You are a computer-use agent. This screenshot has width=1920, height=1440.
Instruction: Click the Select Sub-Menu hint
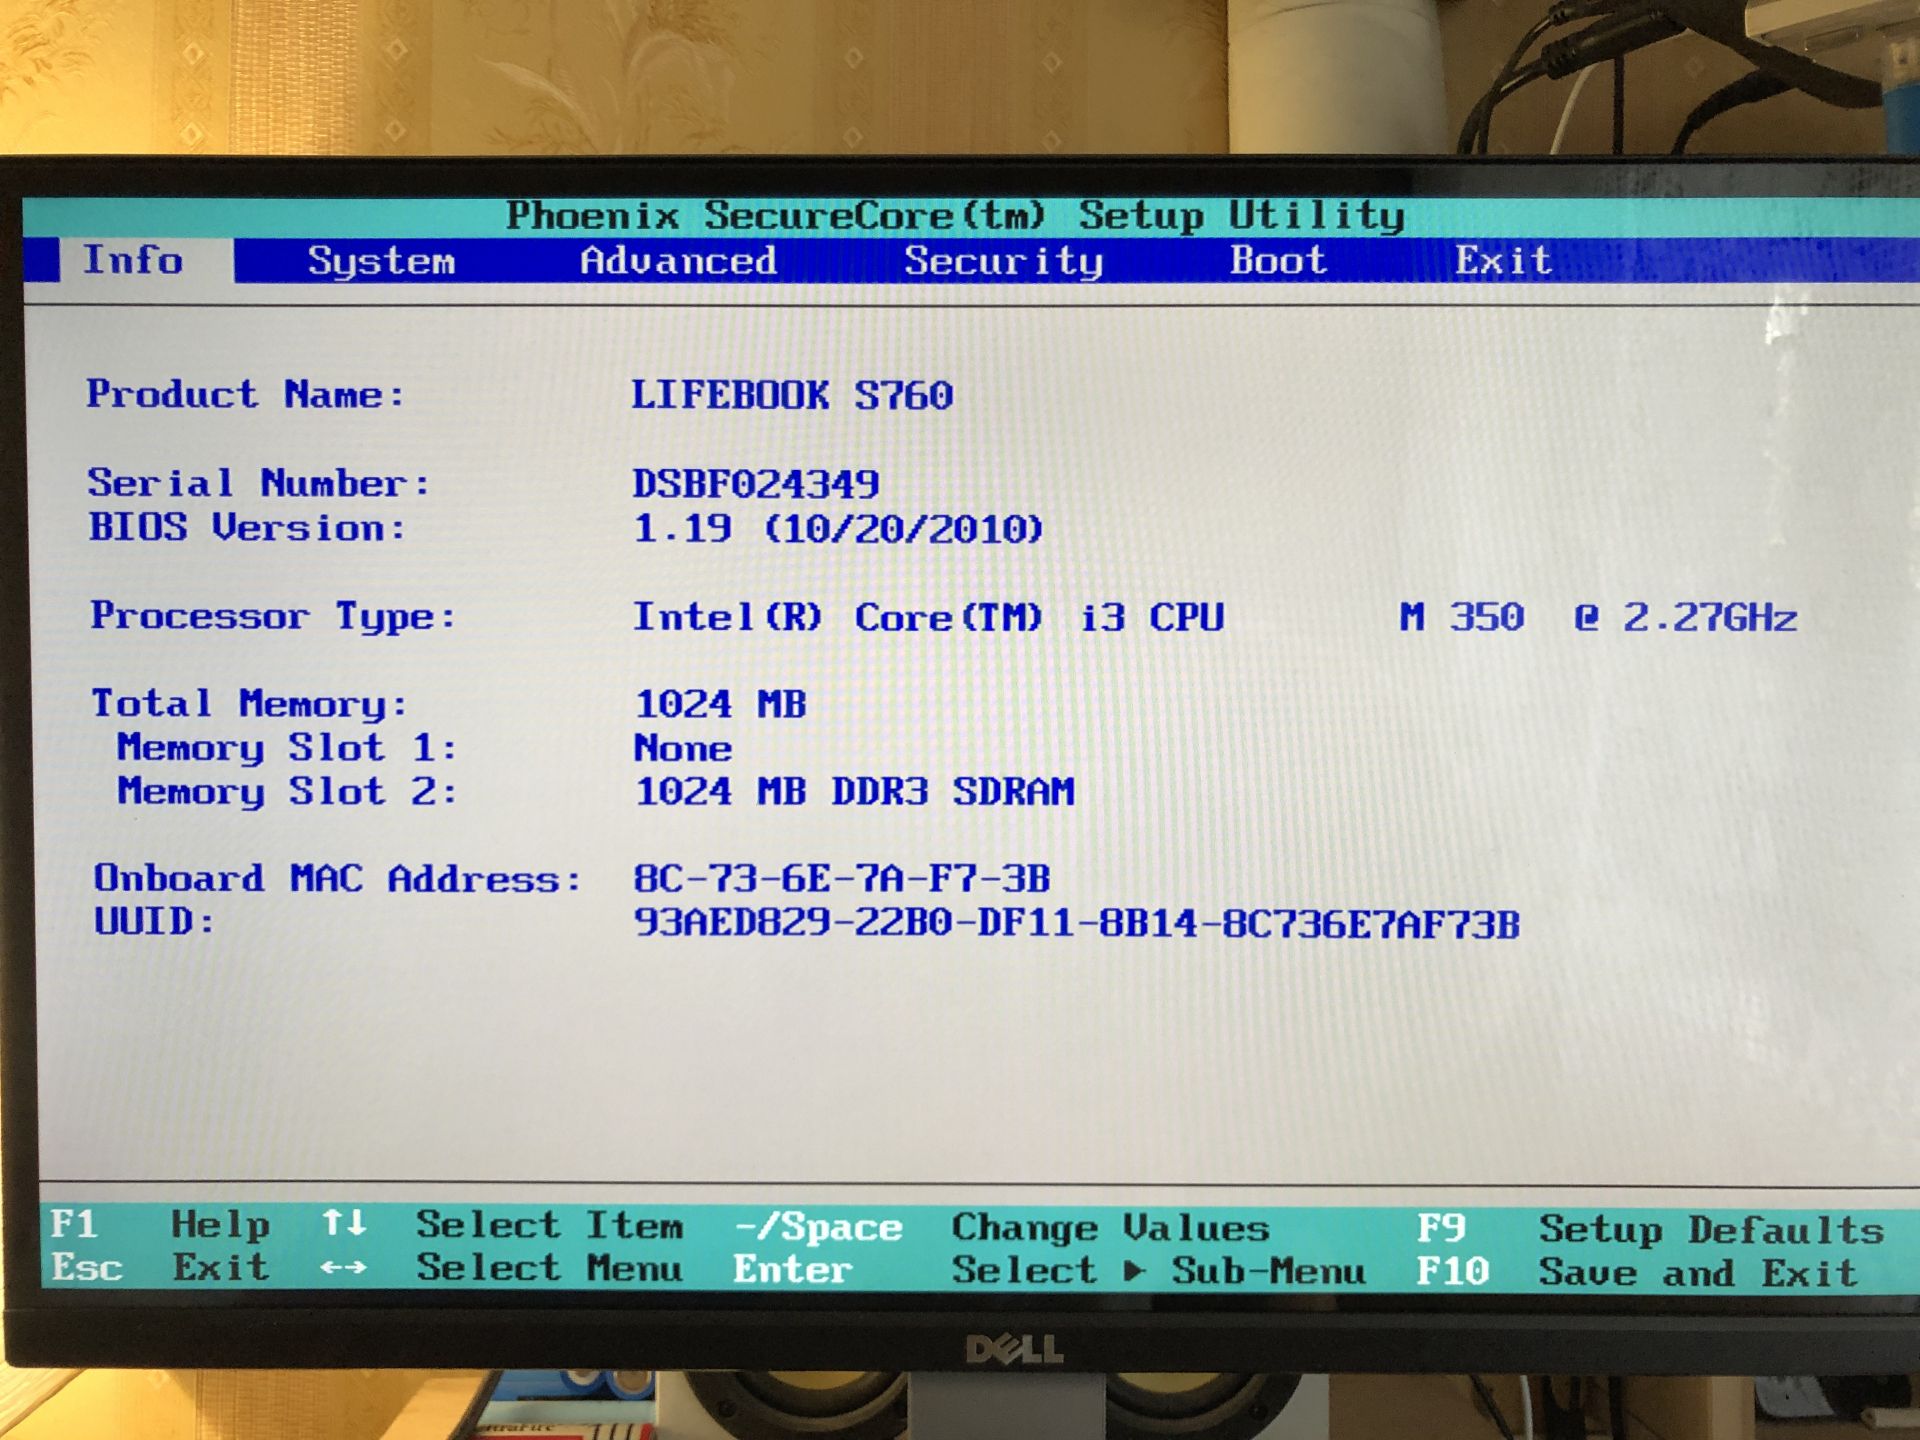(1158, 1270)
